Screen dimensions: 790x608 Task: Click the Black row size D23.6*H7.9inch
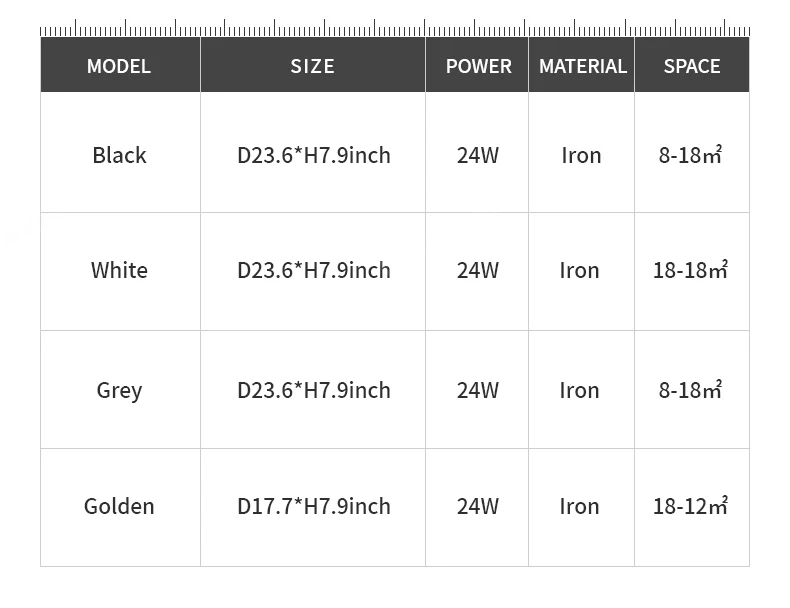(x=313, y=153)
